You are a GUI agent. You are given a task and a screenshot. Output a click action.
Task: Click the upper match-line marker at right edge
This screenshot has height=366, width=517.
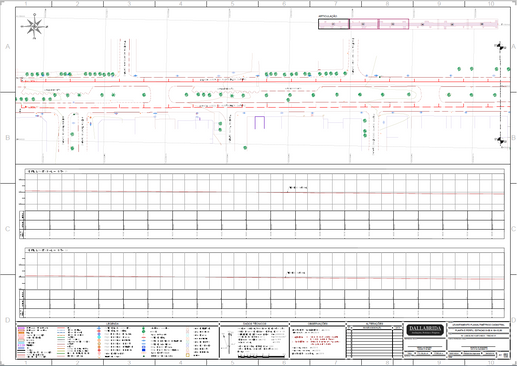point(499,47)
